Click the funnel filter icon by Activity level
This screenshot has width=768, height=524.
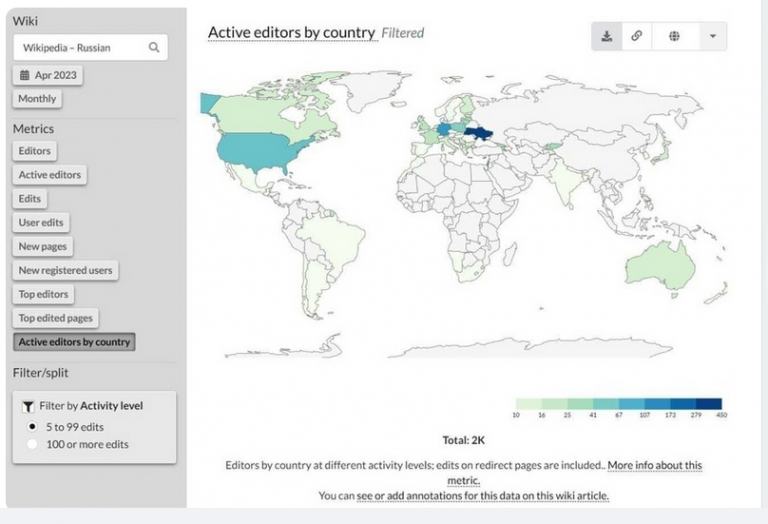[27, 406]
